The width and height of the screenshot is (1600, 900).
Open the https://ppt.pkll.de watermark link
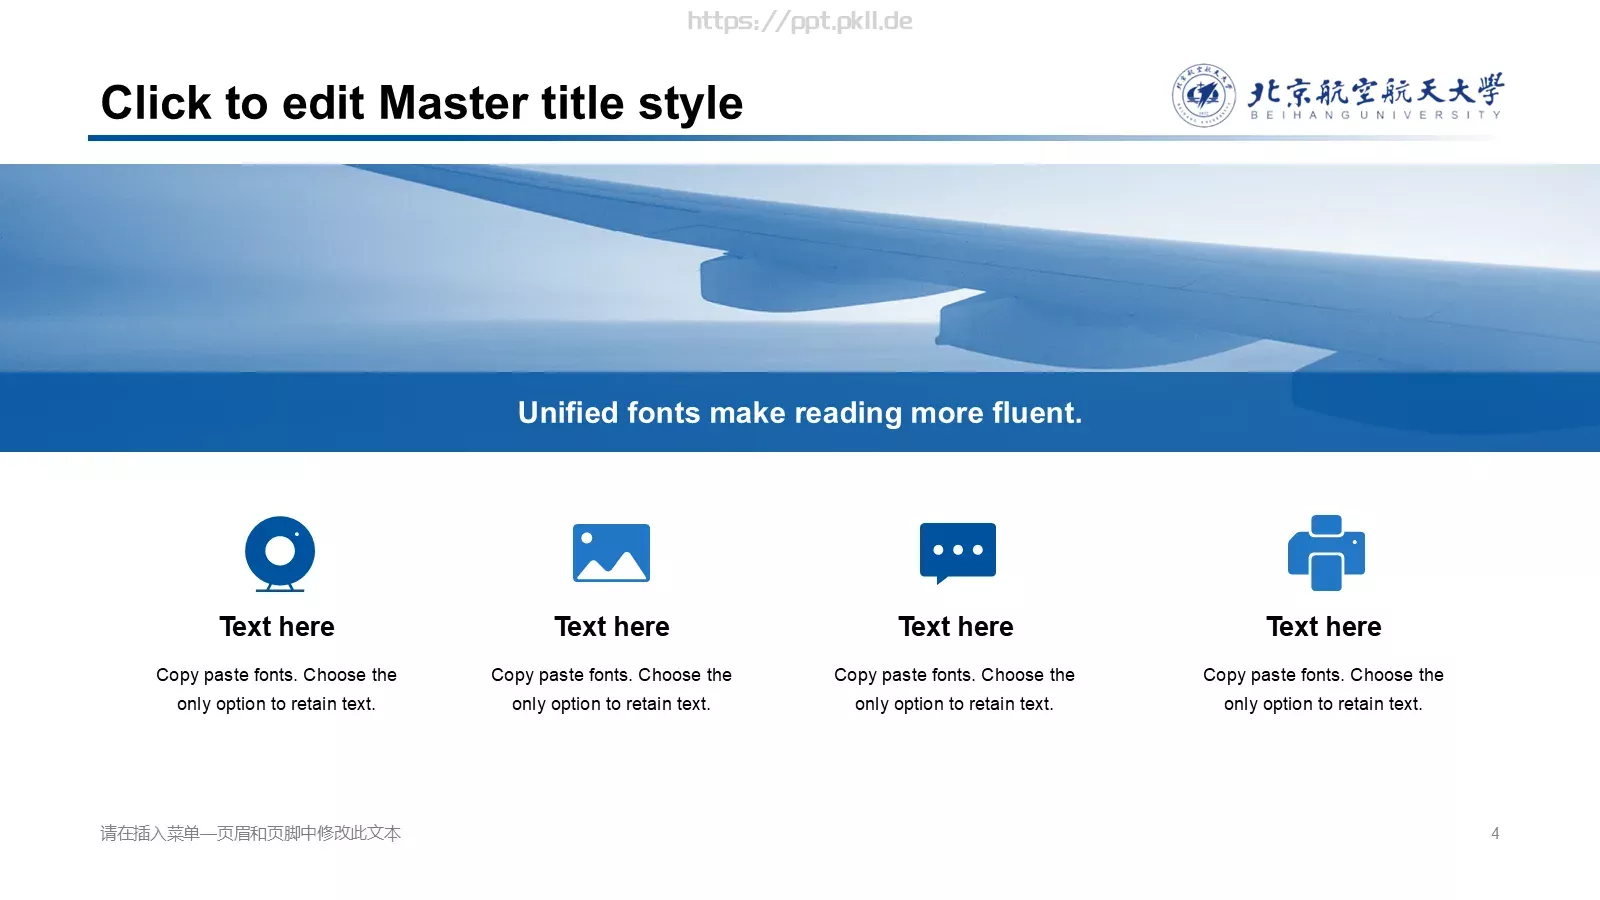click(x=800, y=21)
